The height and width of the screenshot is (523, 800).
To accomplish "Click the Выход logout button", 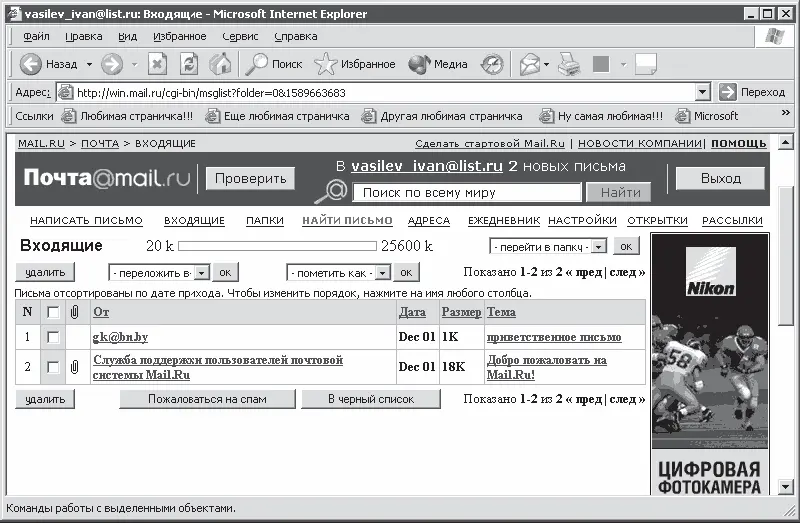I will [x=720, y=179].
